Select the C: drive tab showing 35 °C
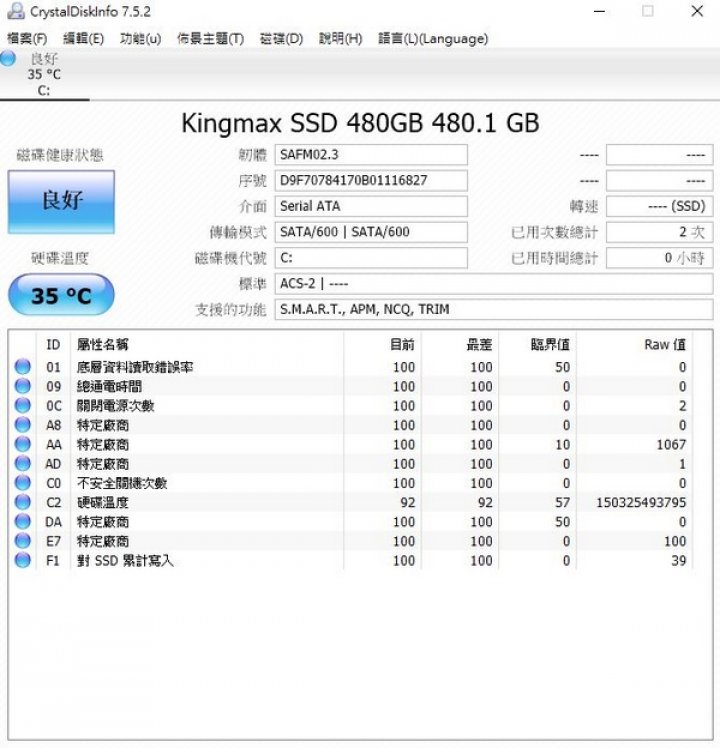Image resolution: width=720 pixels, height=748 pixels. tap(44, 74)
